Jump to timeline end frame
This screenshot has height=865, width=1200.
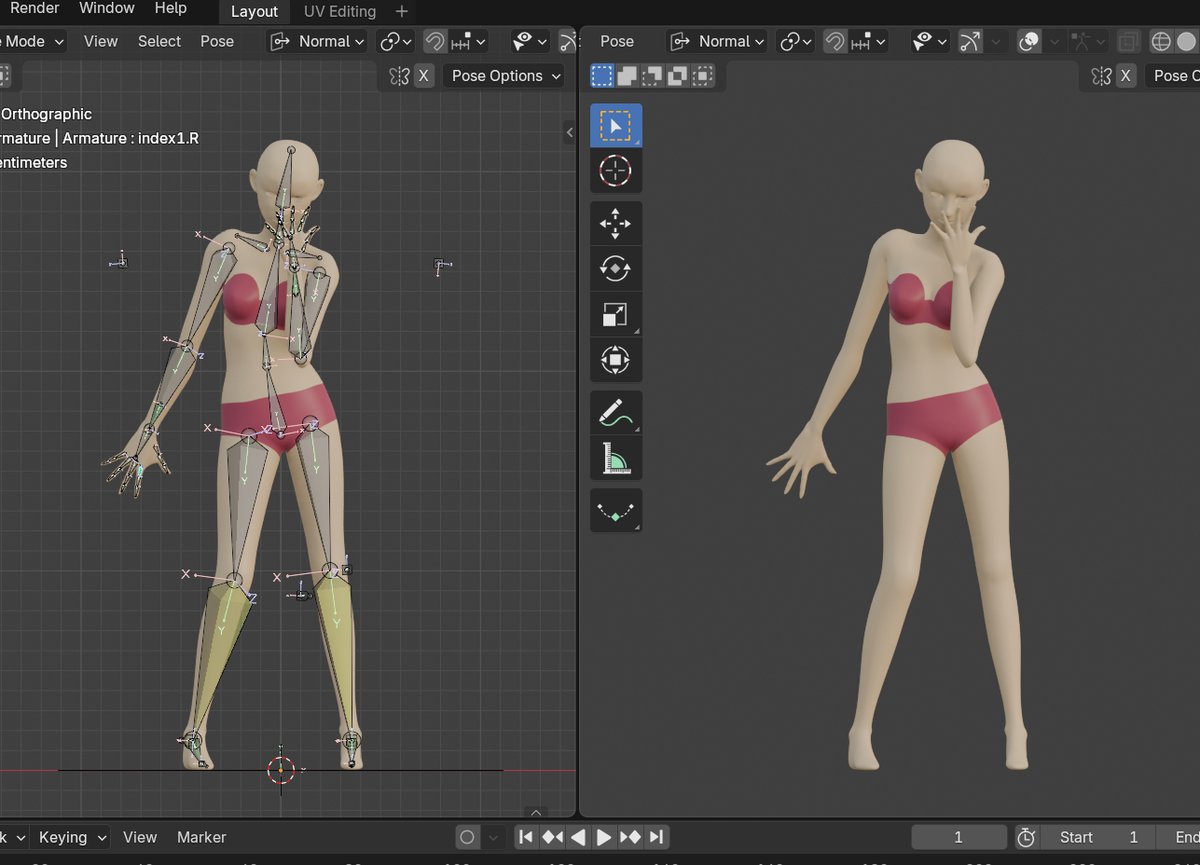click(656, 837)
